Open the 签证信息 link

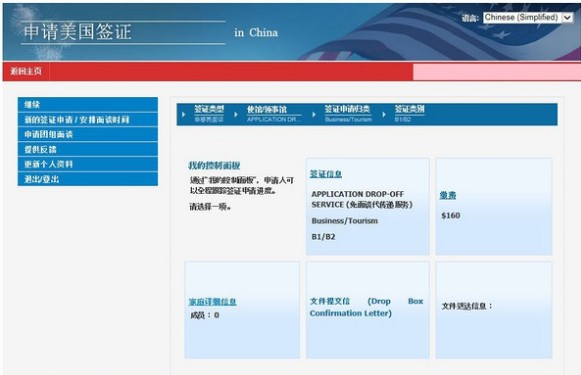(326, 174)
